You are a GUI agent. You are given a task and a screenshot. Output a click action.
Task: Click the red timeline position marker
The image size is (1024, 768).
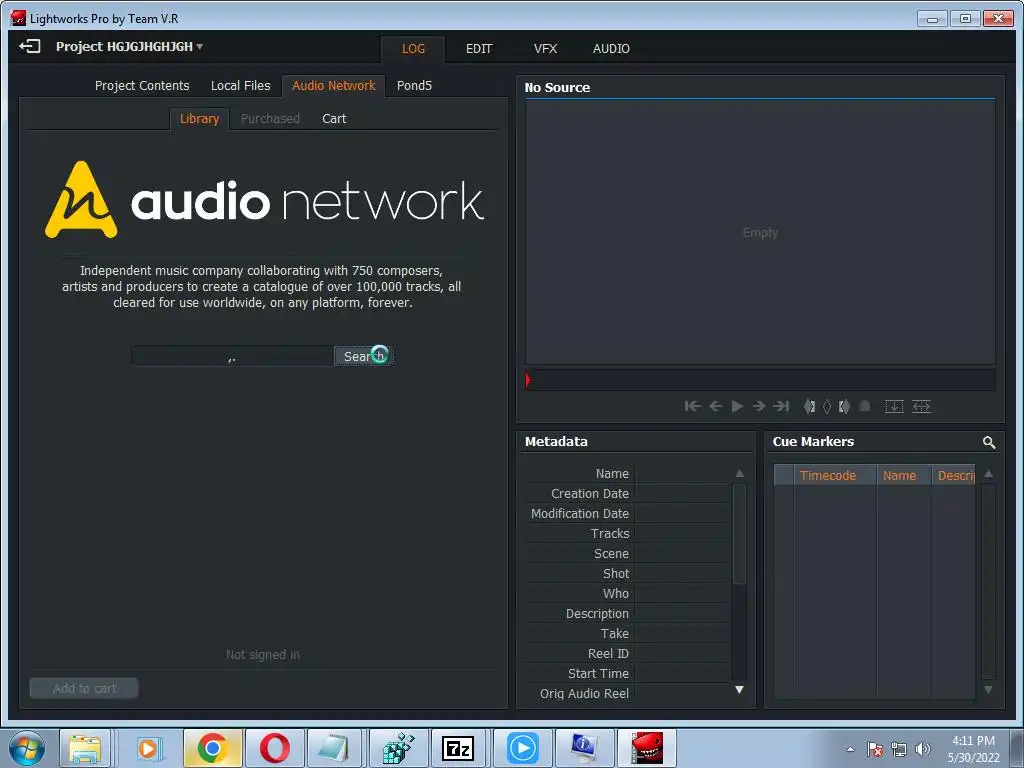(x=528, y=380)
